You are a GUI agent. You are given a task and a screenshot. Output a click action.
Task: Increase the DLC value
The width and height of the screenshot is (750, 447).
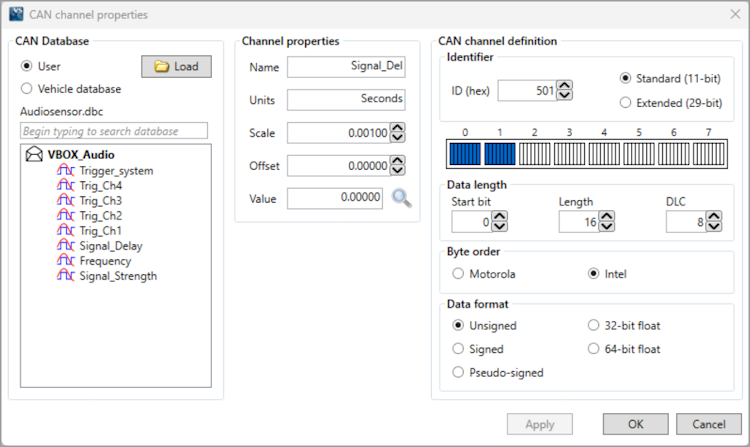(x=714, y=217)
